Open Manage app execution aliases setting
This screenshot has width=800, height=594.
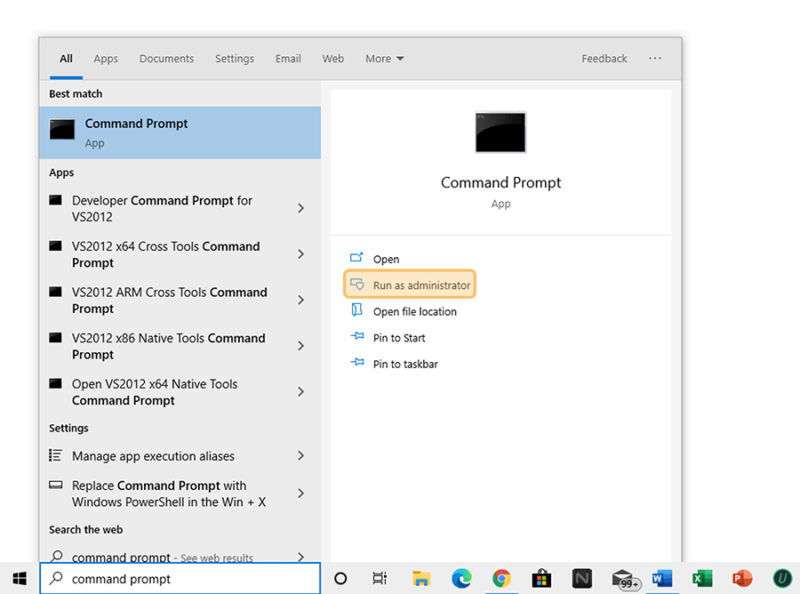[x=180, y=456]
